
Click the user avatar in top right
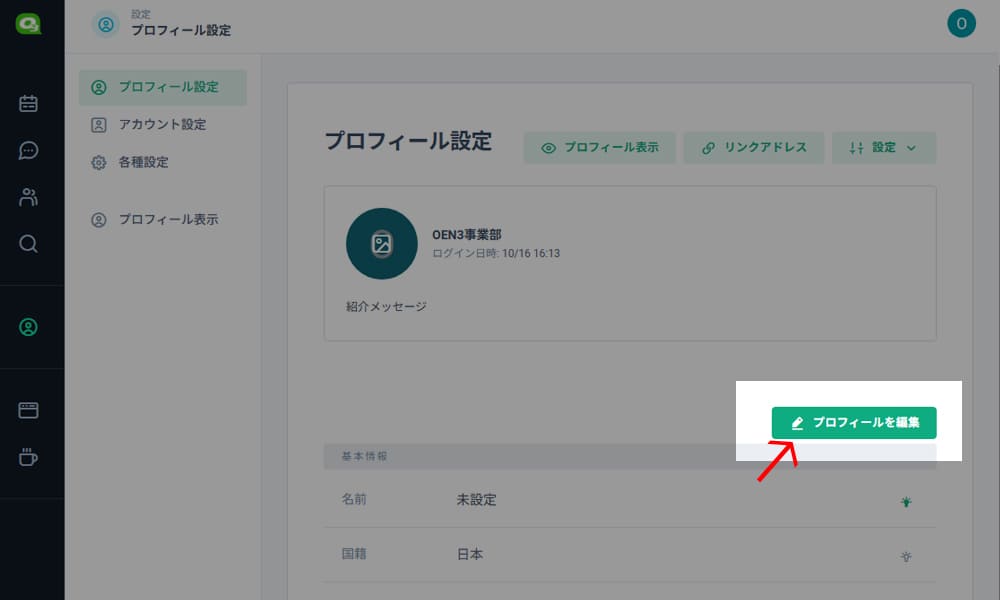pyautogui.click(x=961, y=24)
